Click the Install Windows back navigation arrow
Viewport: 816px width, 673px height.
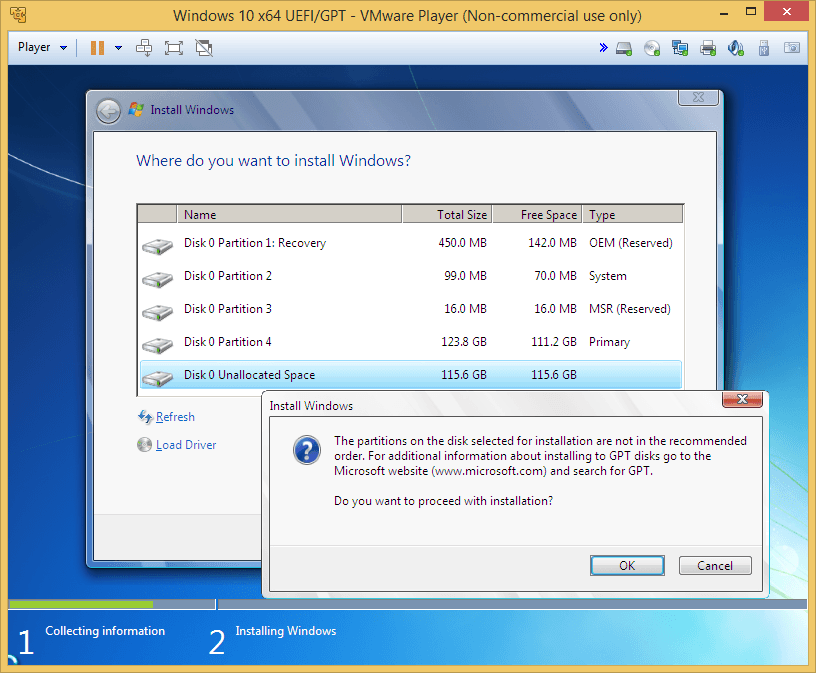click(108, 110)
